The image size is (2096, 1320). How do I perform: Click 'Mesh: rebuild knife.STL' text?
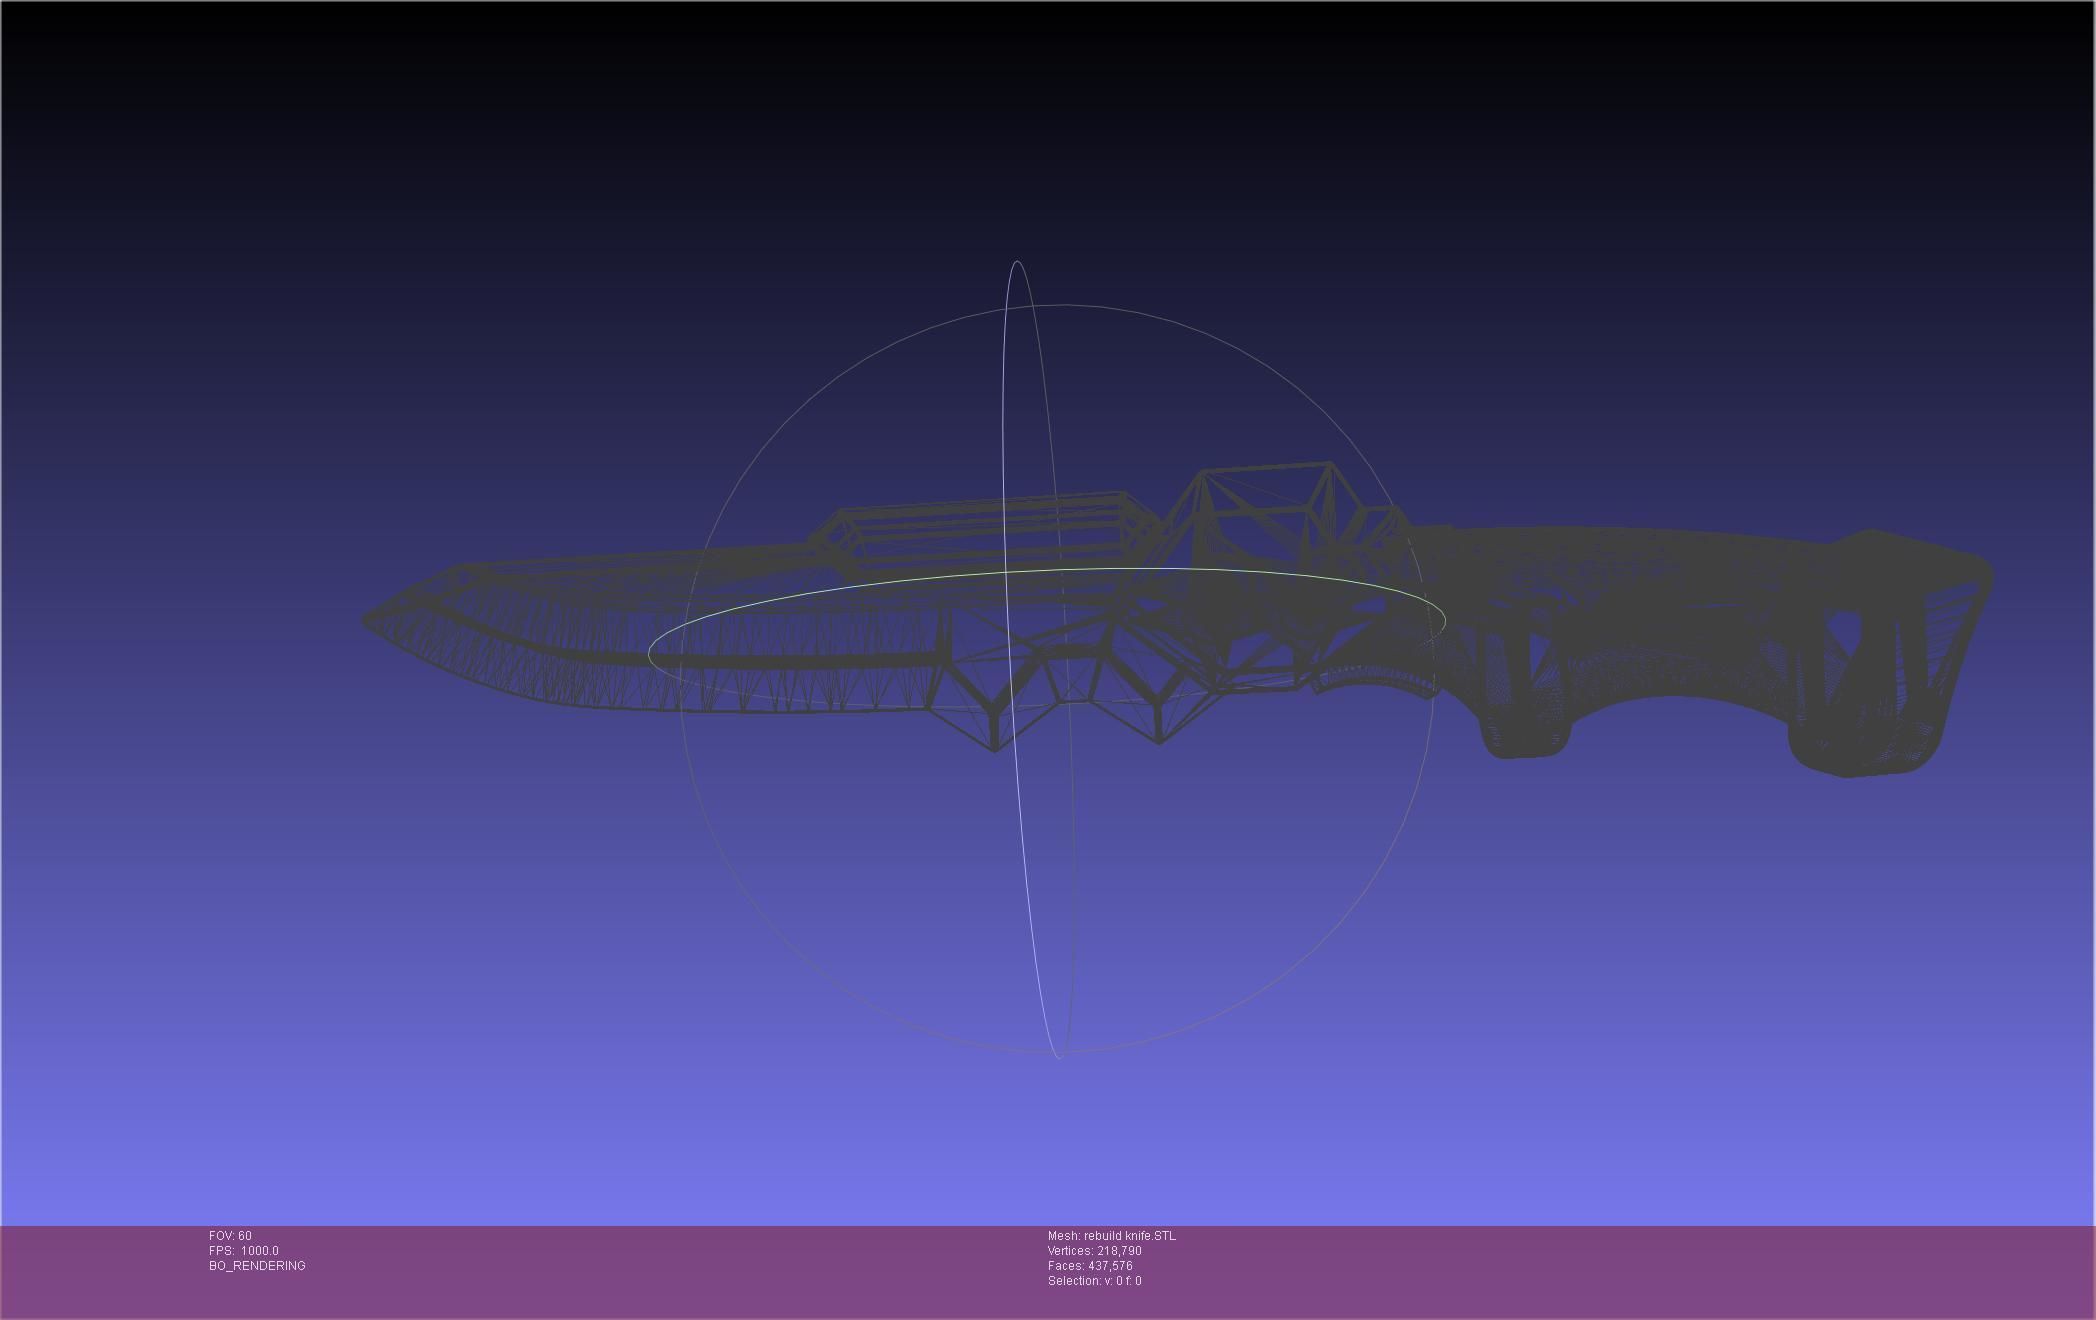[x=1112, y=1235]
